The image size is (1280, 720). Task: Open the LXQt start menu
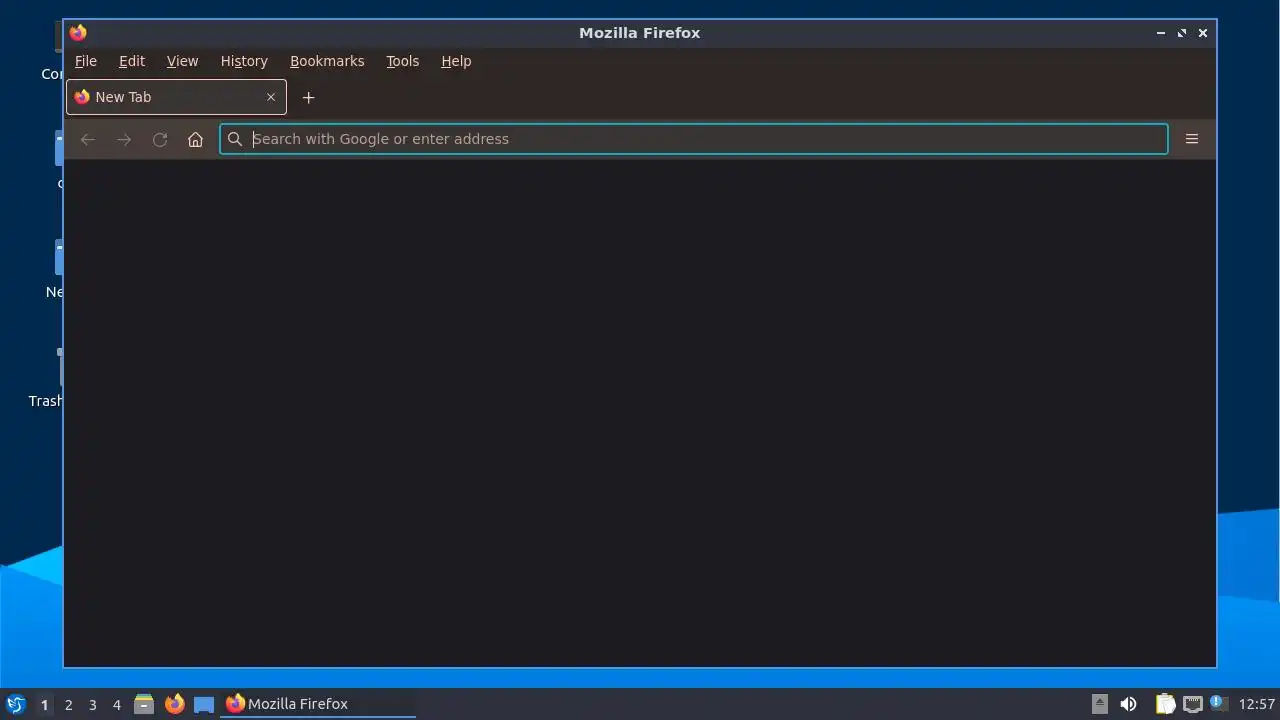click(16, 704)
